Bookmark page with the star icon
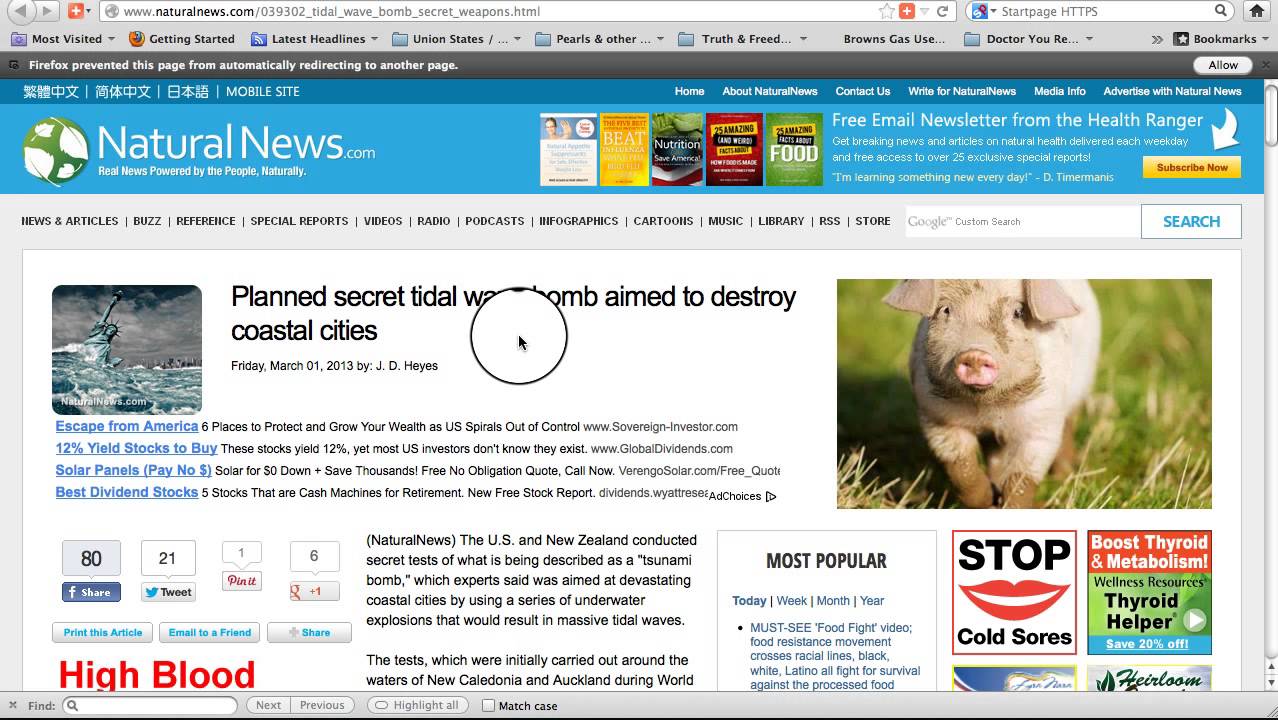 pyautogui.click(x=886, y=11)
